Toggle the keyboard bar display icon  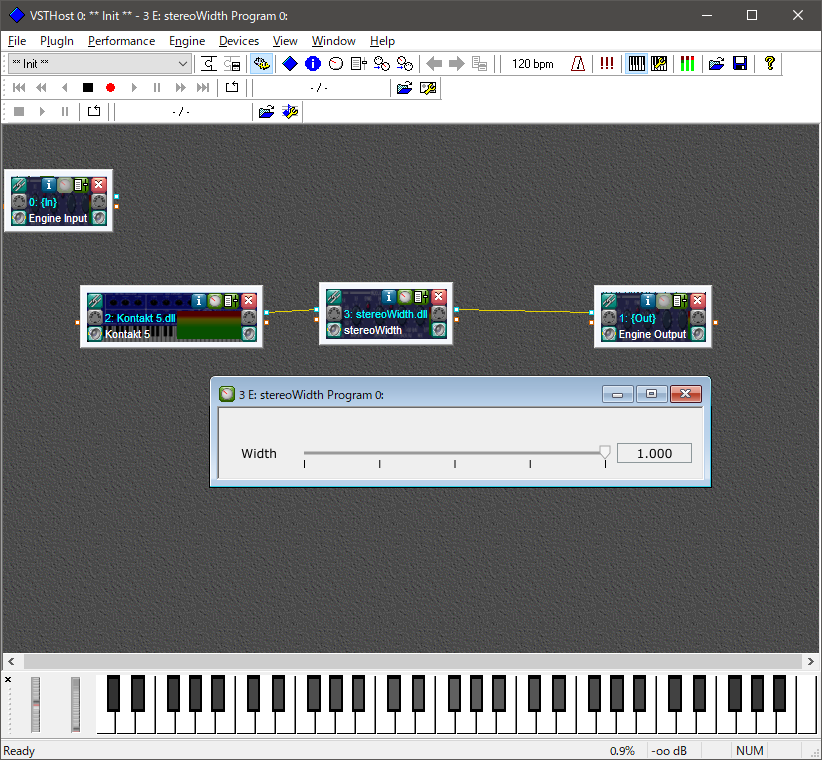point(636,64)
